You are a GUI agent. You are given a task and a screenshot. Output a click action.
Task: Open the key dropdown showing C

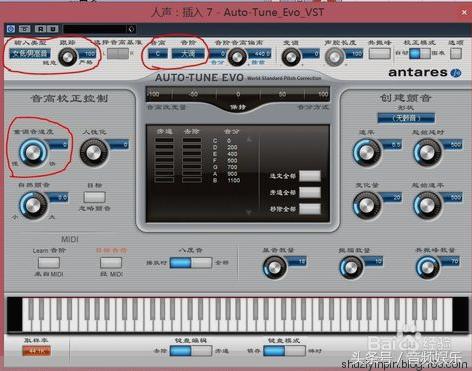coord(158,53)
